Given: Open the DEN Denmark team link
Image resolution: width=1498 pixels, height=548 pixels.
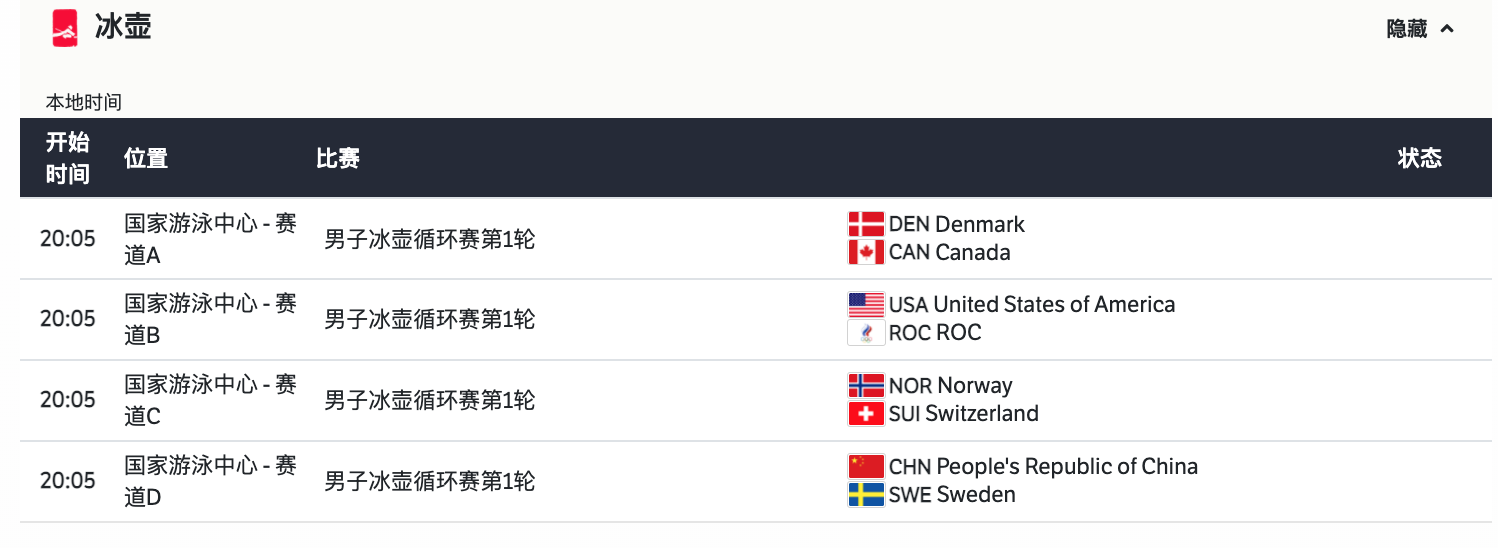Looking at the screenshot, I should (x=956, y=224).
